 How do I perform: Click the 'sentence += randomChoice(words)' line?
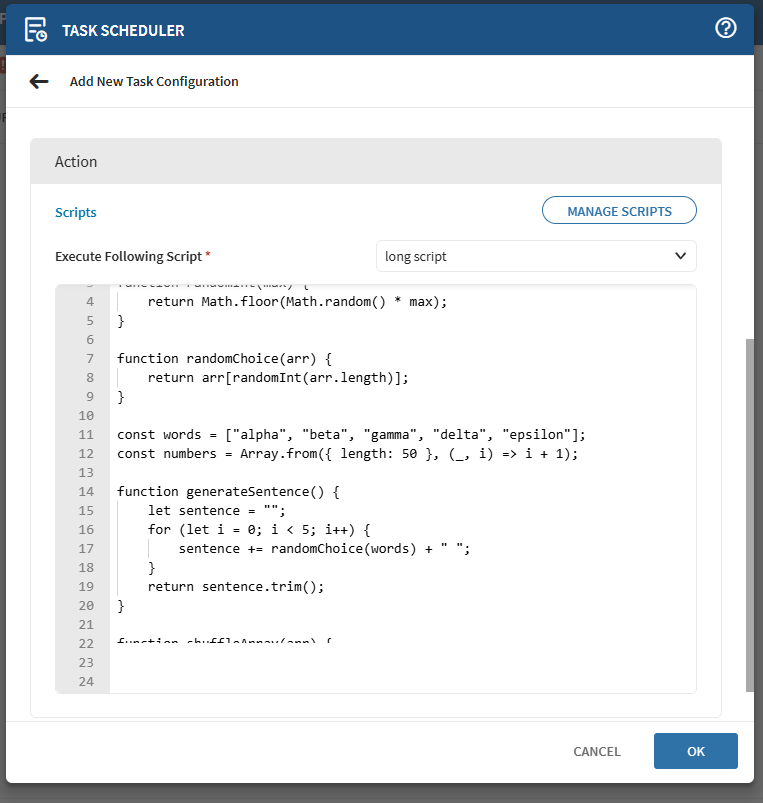pyautogui.click(x=324, y=548)
